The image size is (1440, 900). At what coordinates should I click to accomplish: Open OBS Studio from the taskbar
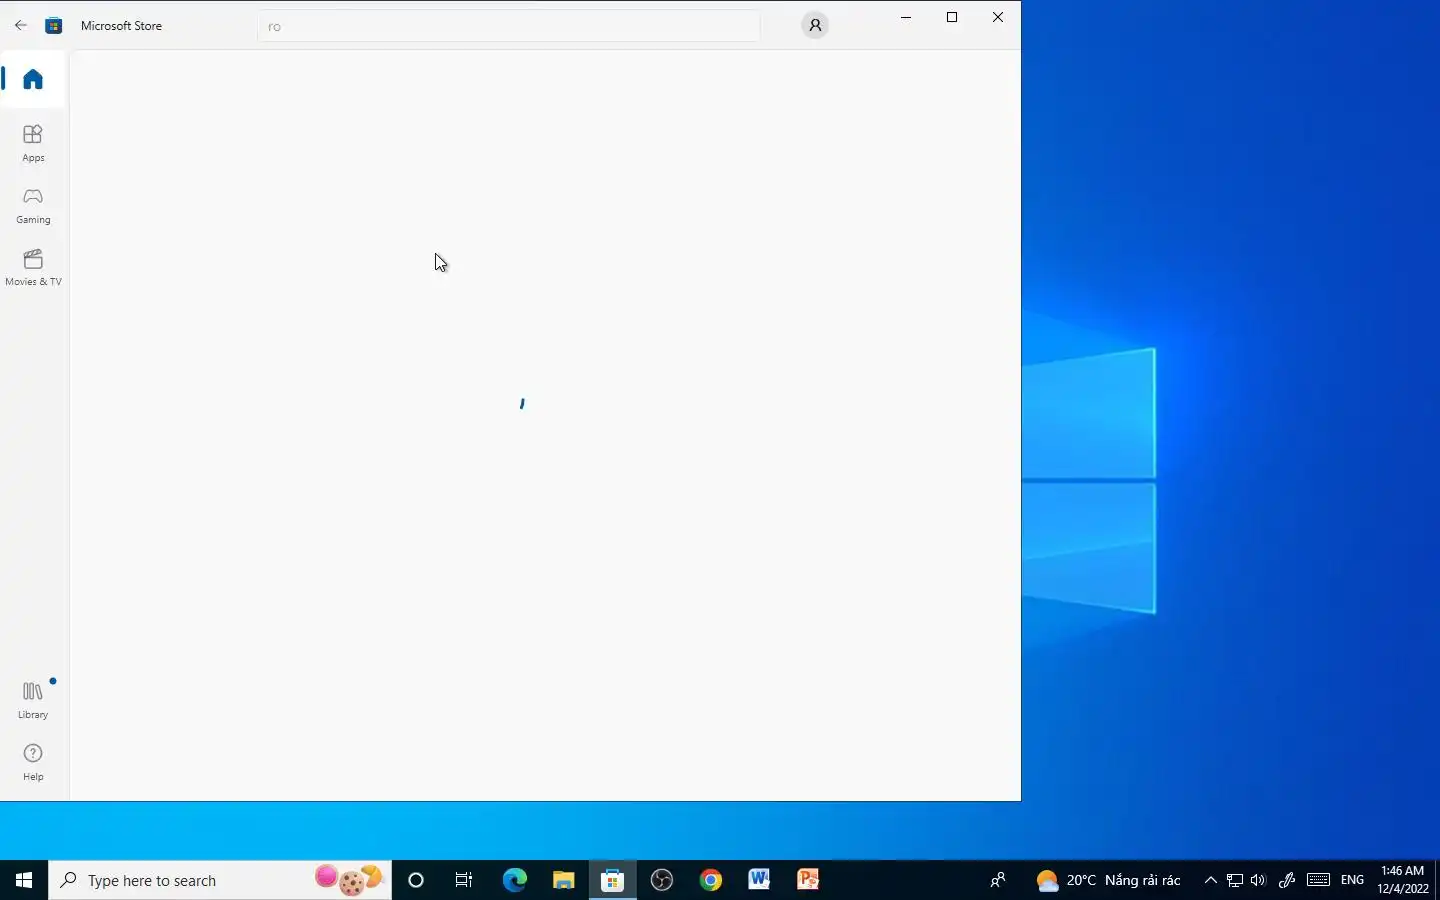coord(661,880)
